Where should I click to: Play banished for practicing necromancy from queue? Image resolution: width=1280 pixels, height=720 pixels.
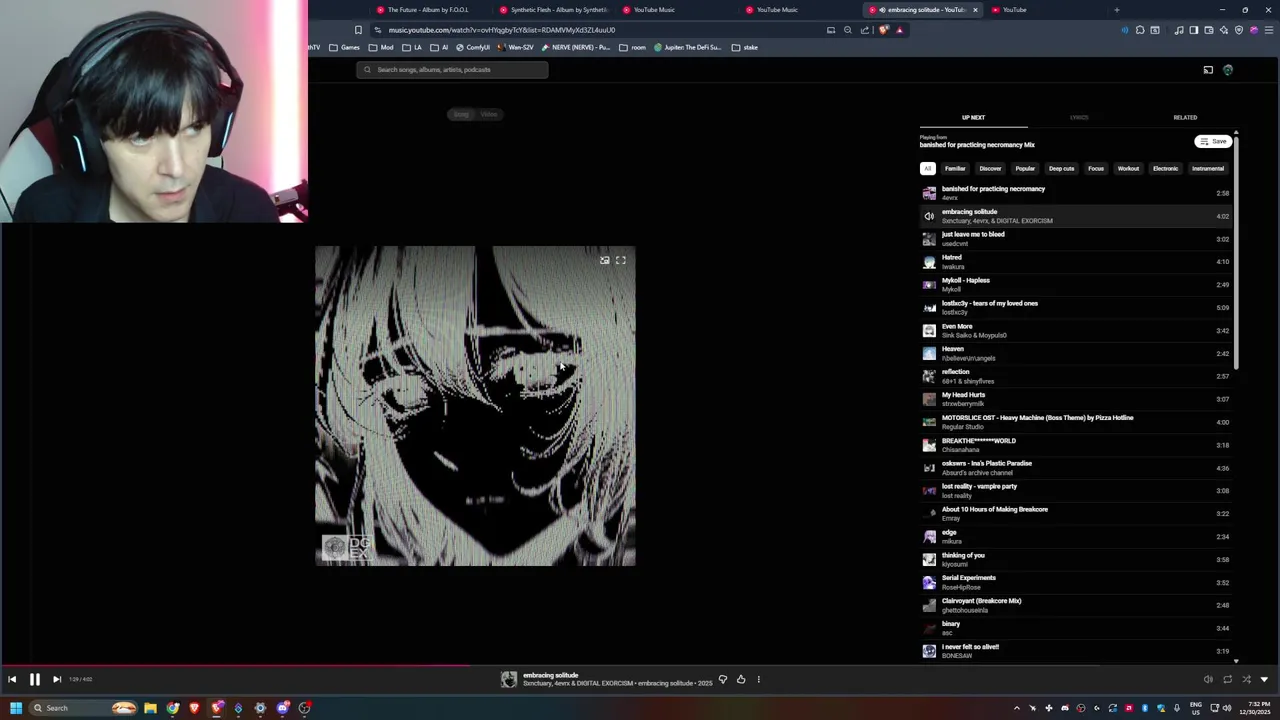(x=1075, y=193)
